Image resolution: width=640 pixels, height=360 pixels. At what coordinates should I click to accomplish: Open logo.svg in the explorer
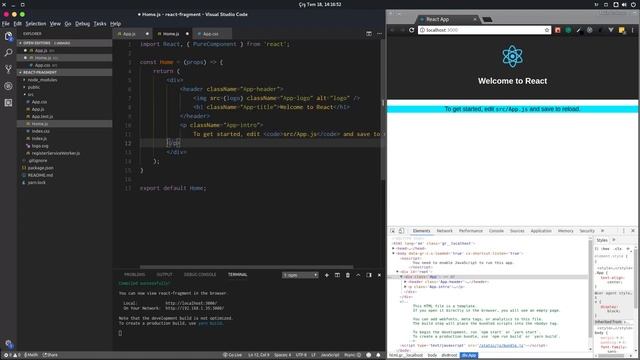[x=40, y=146]
